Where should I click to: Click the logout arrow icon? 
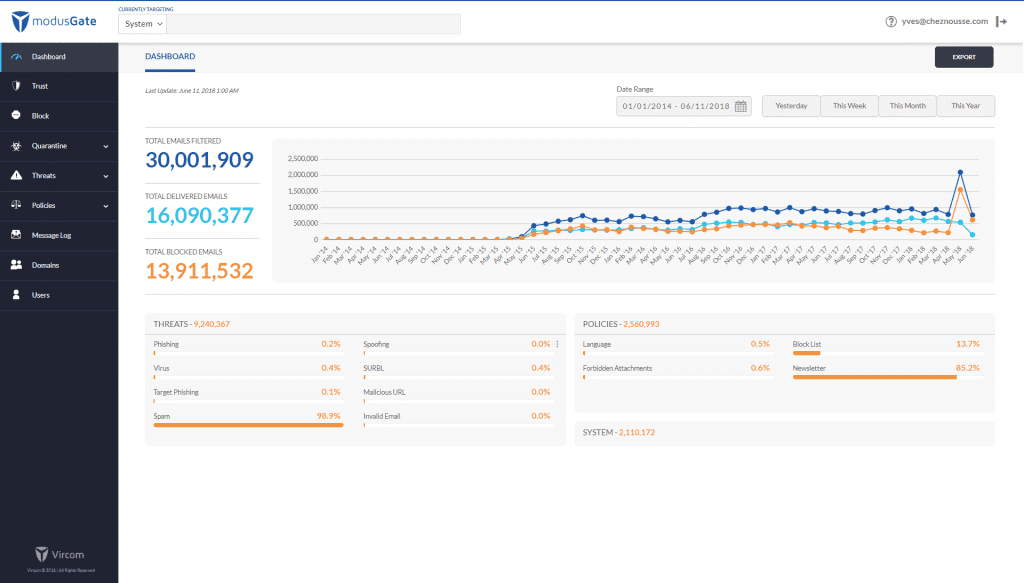pos(1001,22)
